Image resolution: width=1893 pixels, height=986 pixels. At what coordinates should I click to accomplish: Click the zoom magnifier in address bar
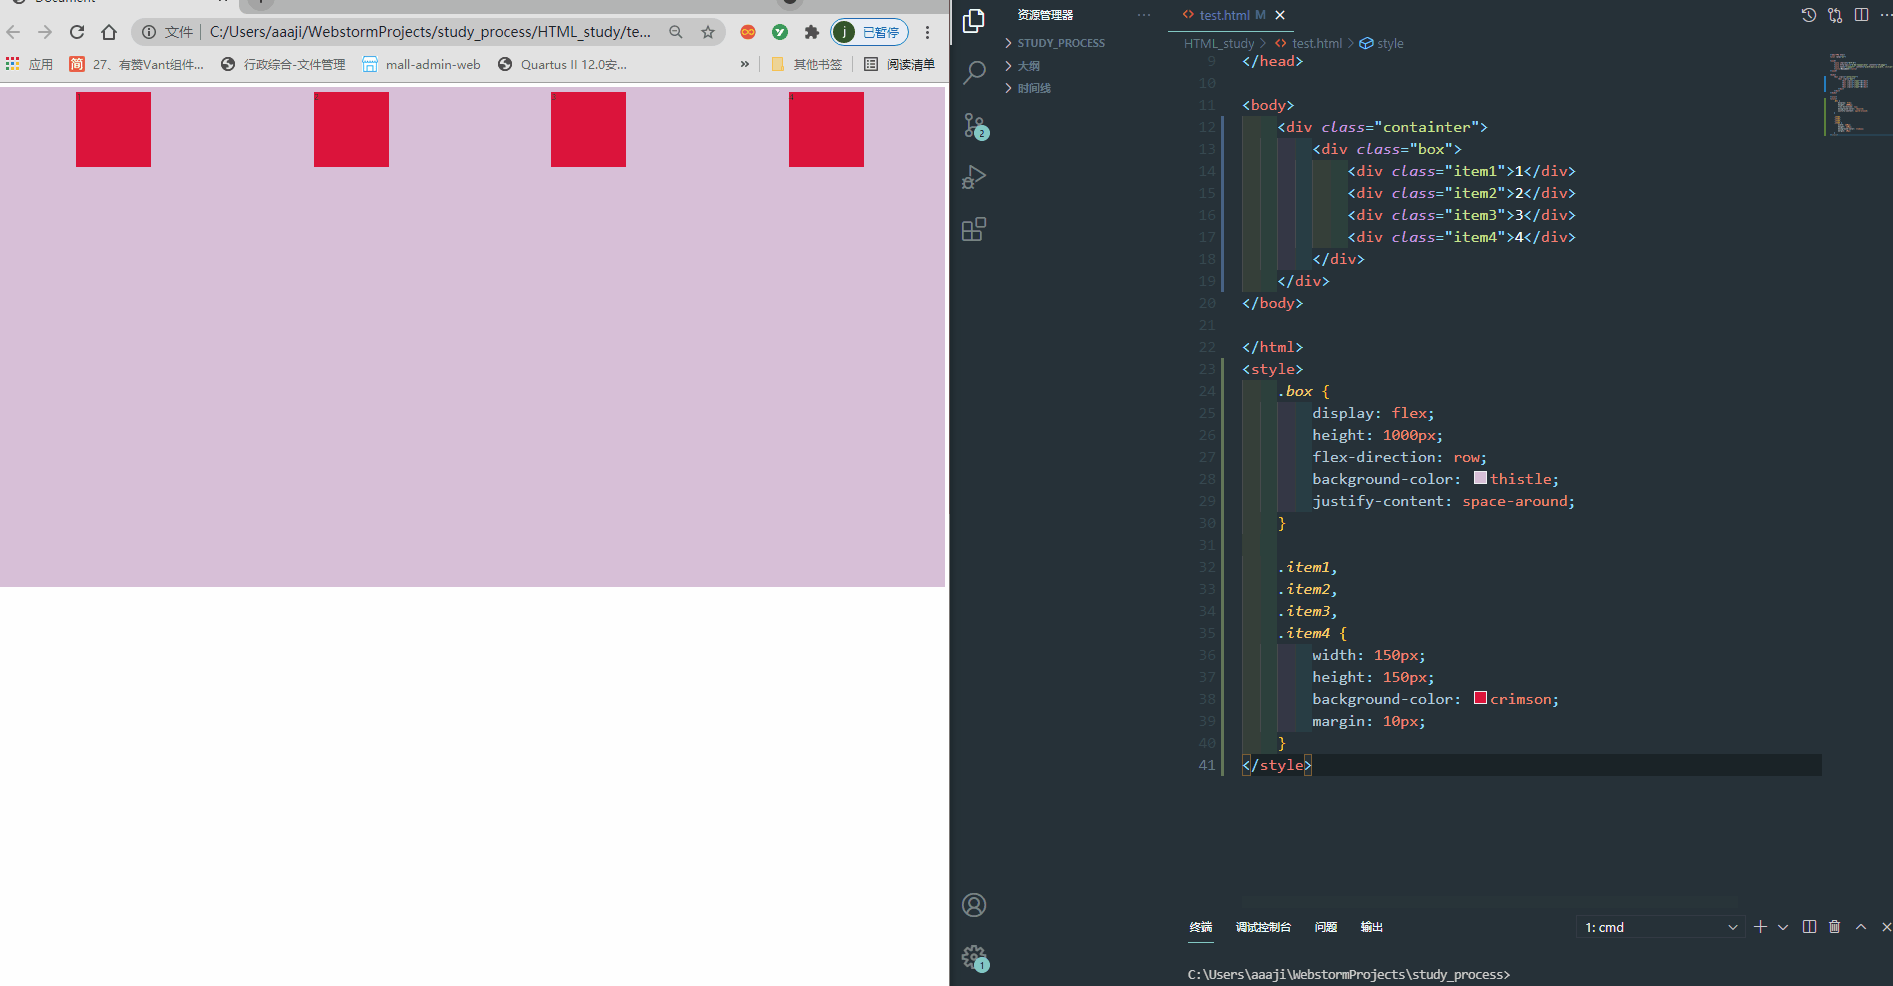[x=676, y=32]
